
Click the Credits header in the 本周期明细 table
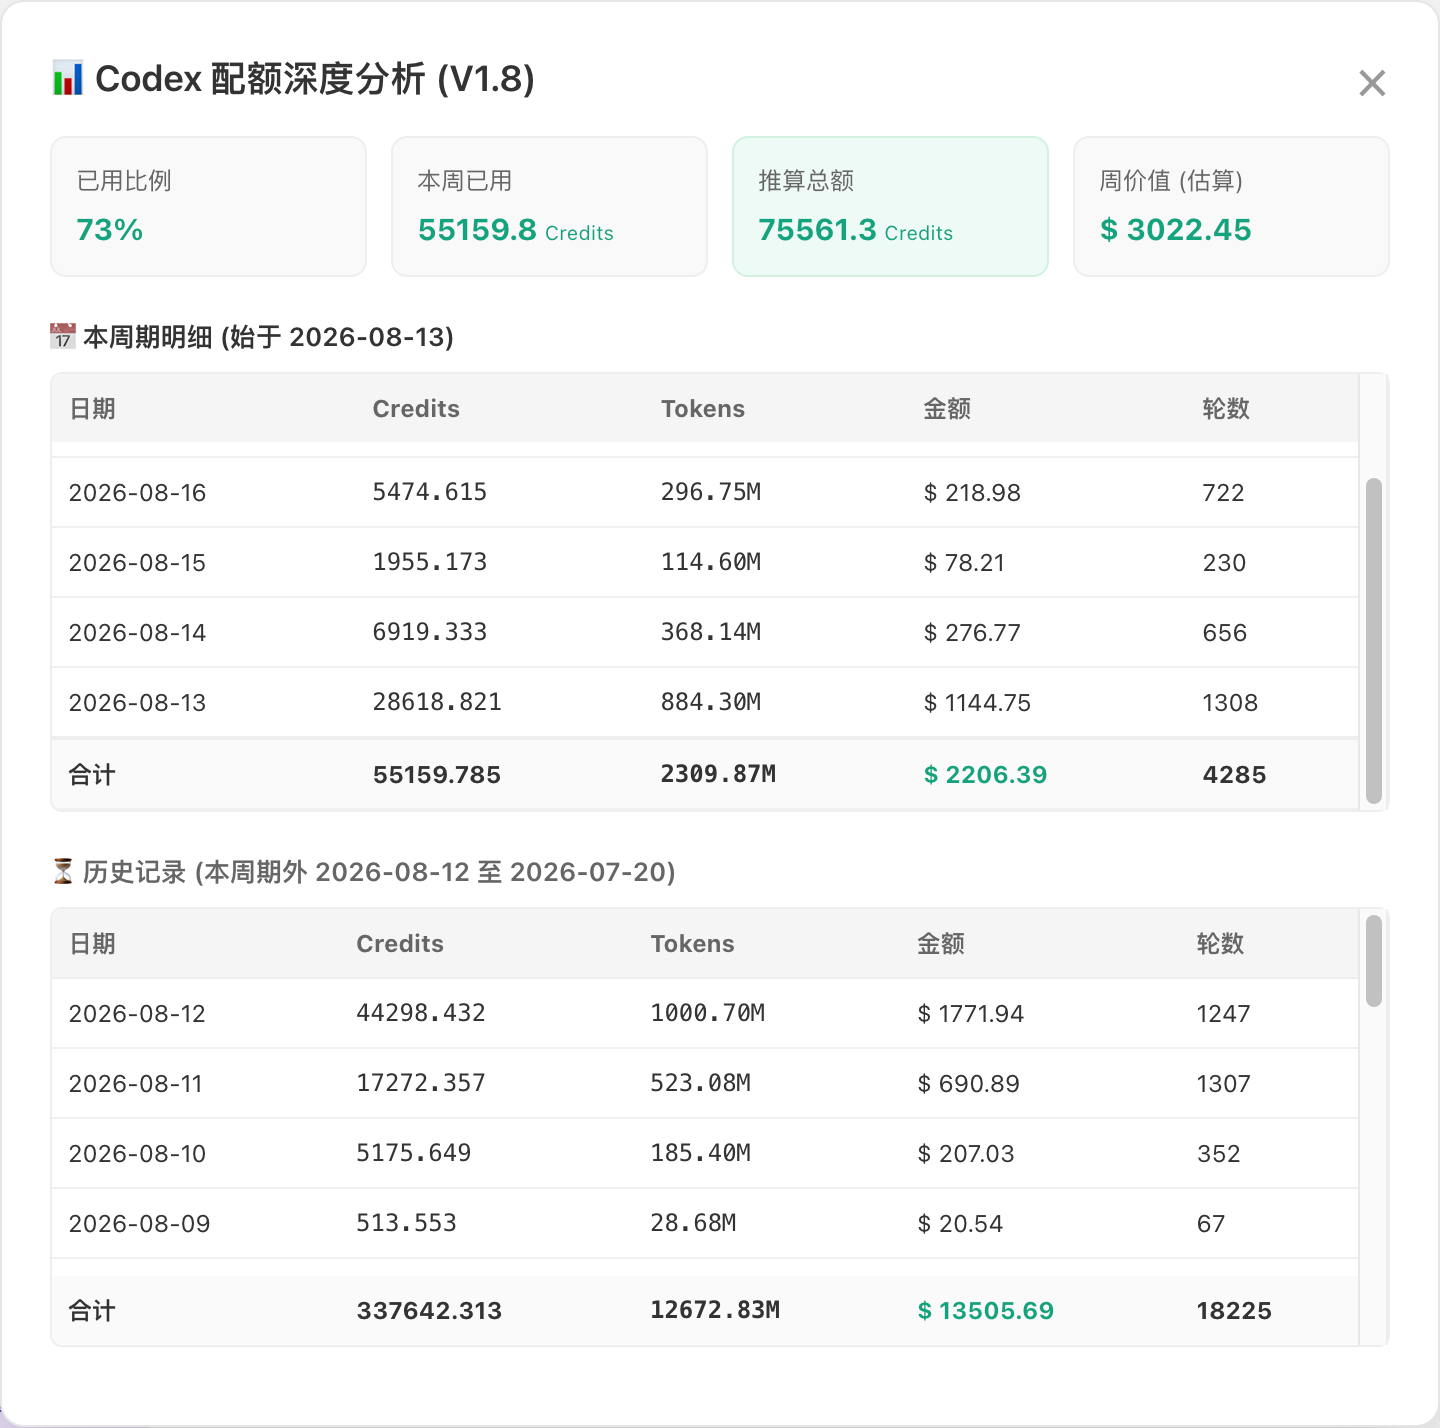[x=416, y=409]
